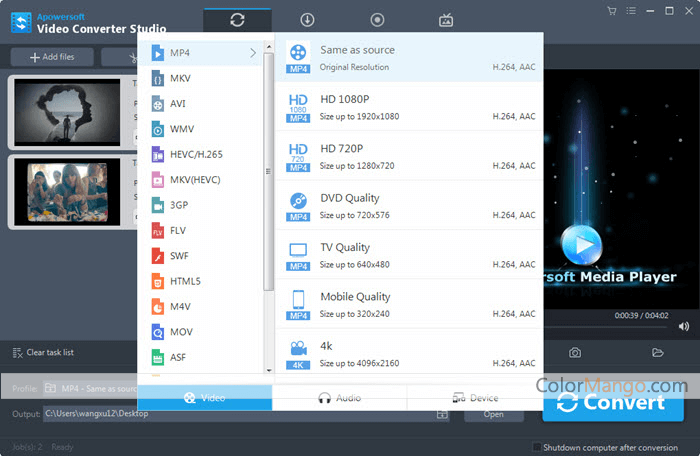Take a snapshot with the camera icon
Screen dimensions: 700x456
pyautogui.click(x=575, y=352)
